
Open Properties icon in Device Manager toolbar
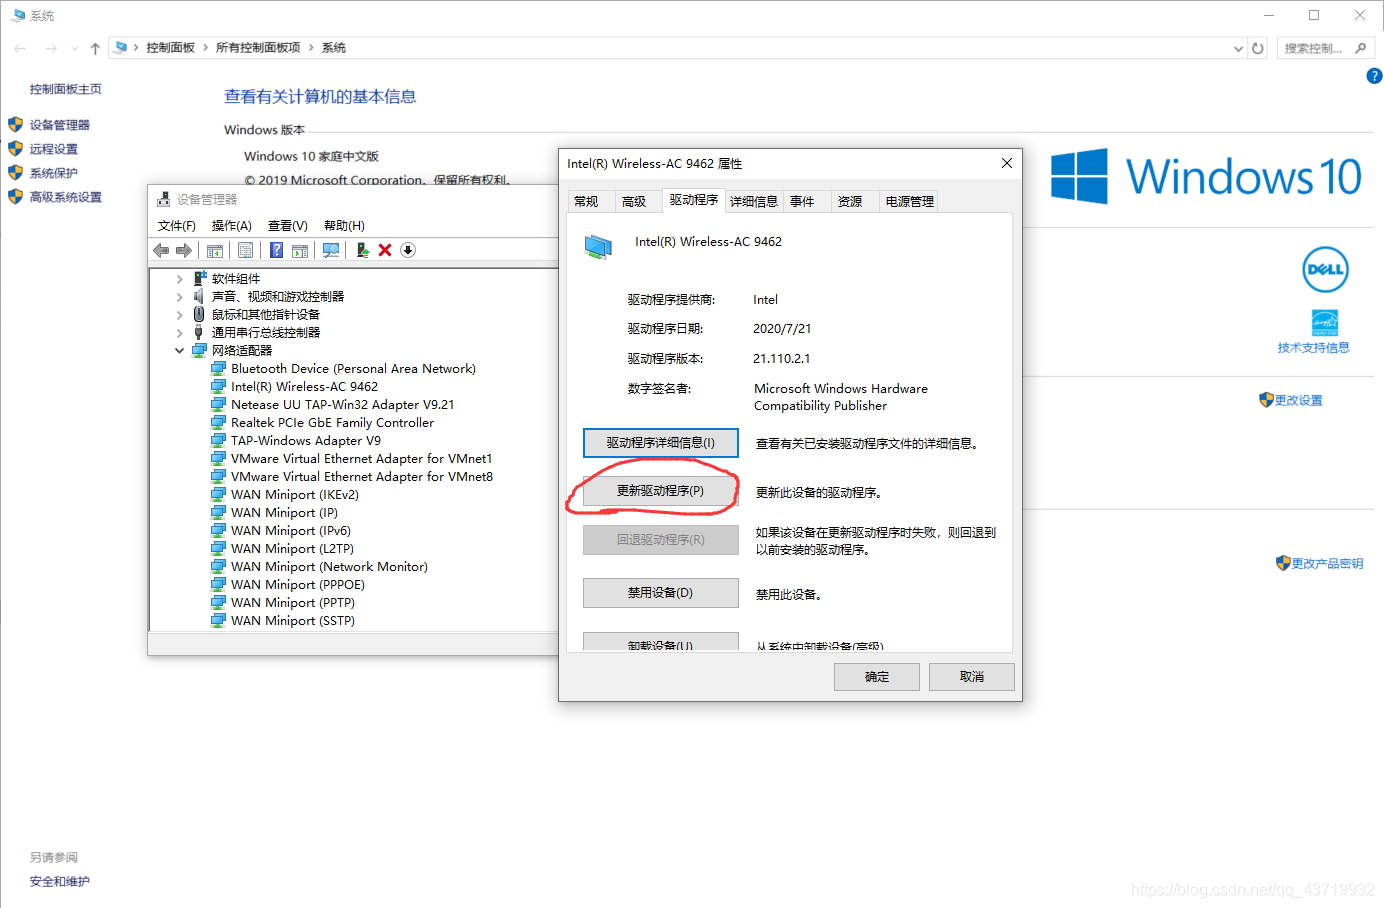coord(245,250)
